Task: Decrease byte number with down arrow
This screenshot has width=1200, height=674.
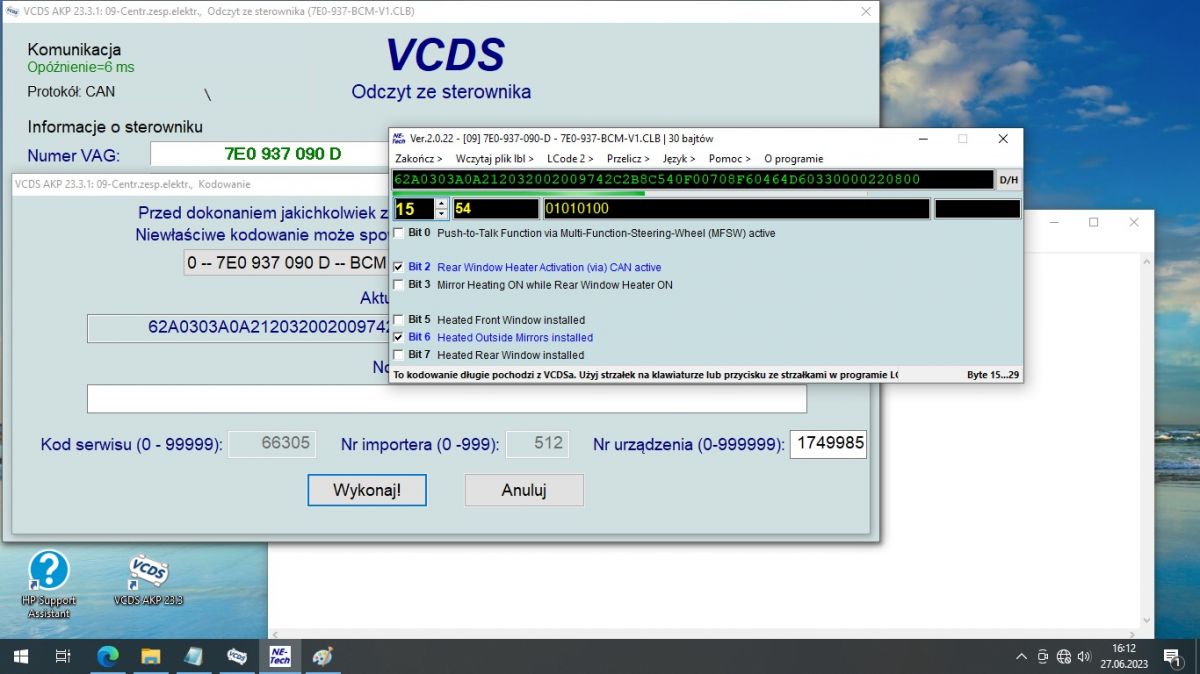Action: pyautogui.click(x=442, y=214)
